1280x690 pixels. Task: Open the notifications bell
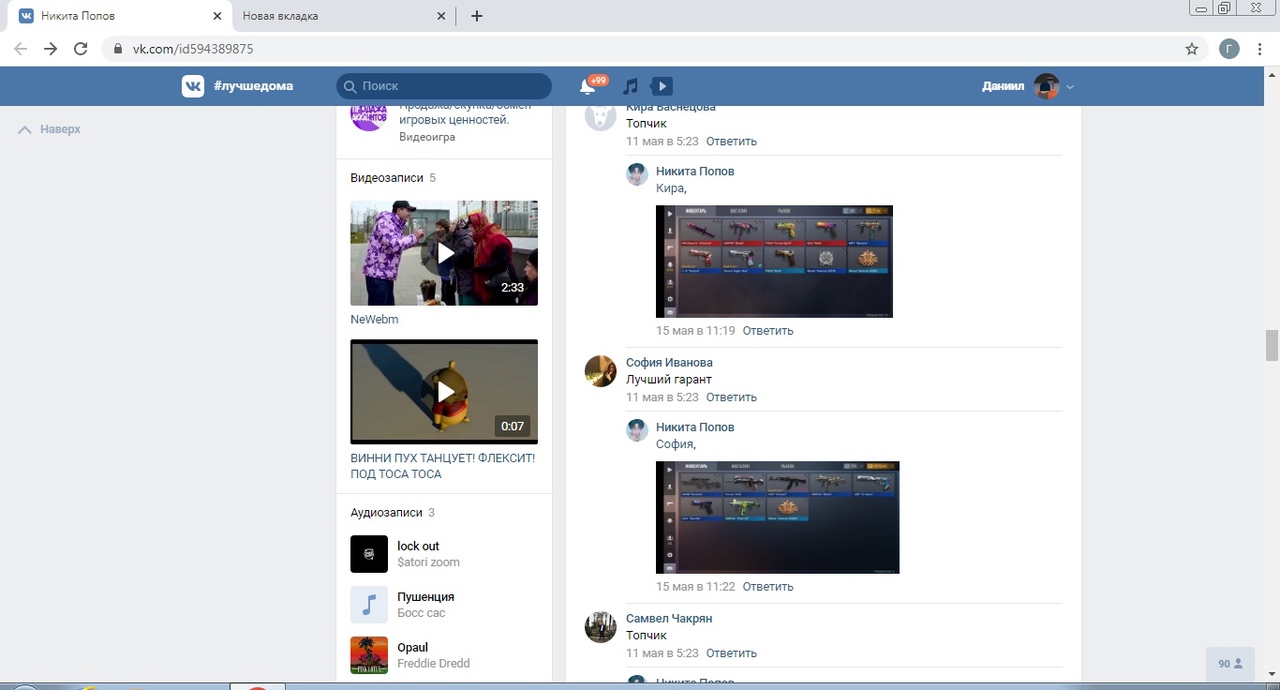(x=588, y=87)
